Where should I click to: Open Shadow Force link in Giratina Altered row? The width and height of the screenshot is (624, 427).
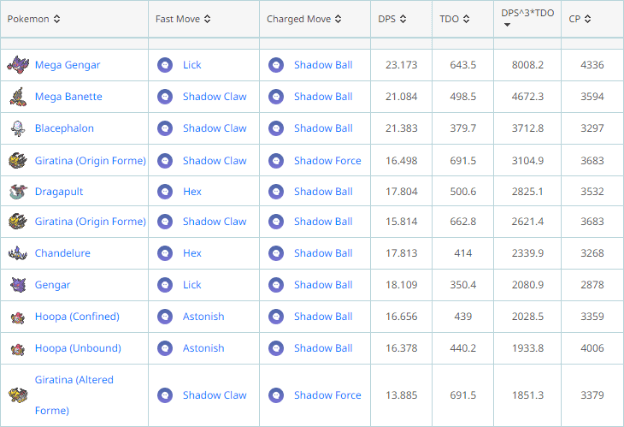pos(328,395)
